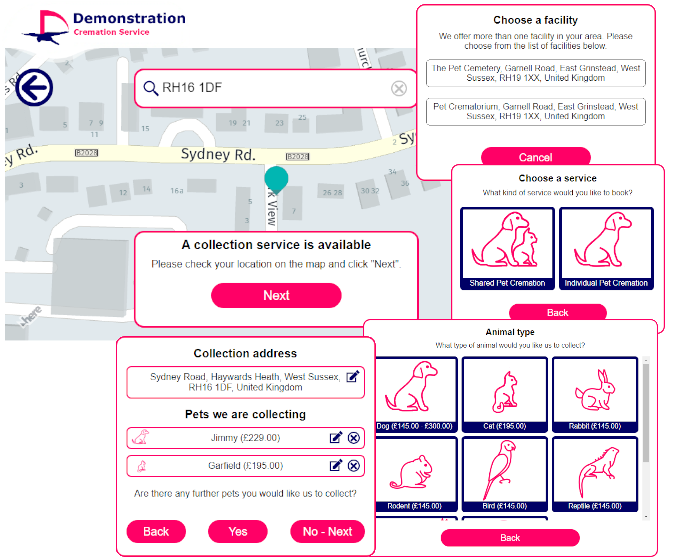Image resolution: width=680 pixels, height=557 pixels.
Task: Click the dog icon beside Jimmy
Action: (x=141, y=437)
